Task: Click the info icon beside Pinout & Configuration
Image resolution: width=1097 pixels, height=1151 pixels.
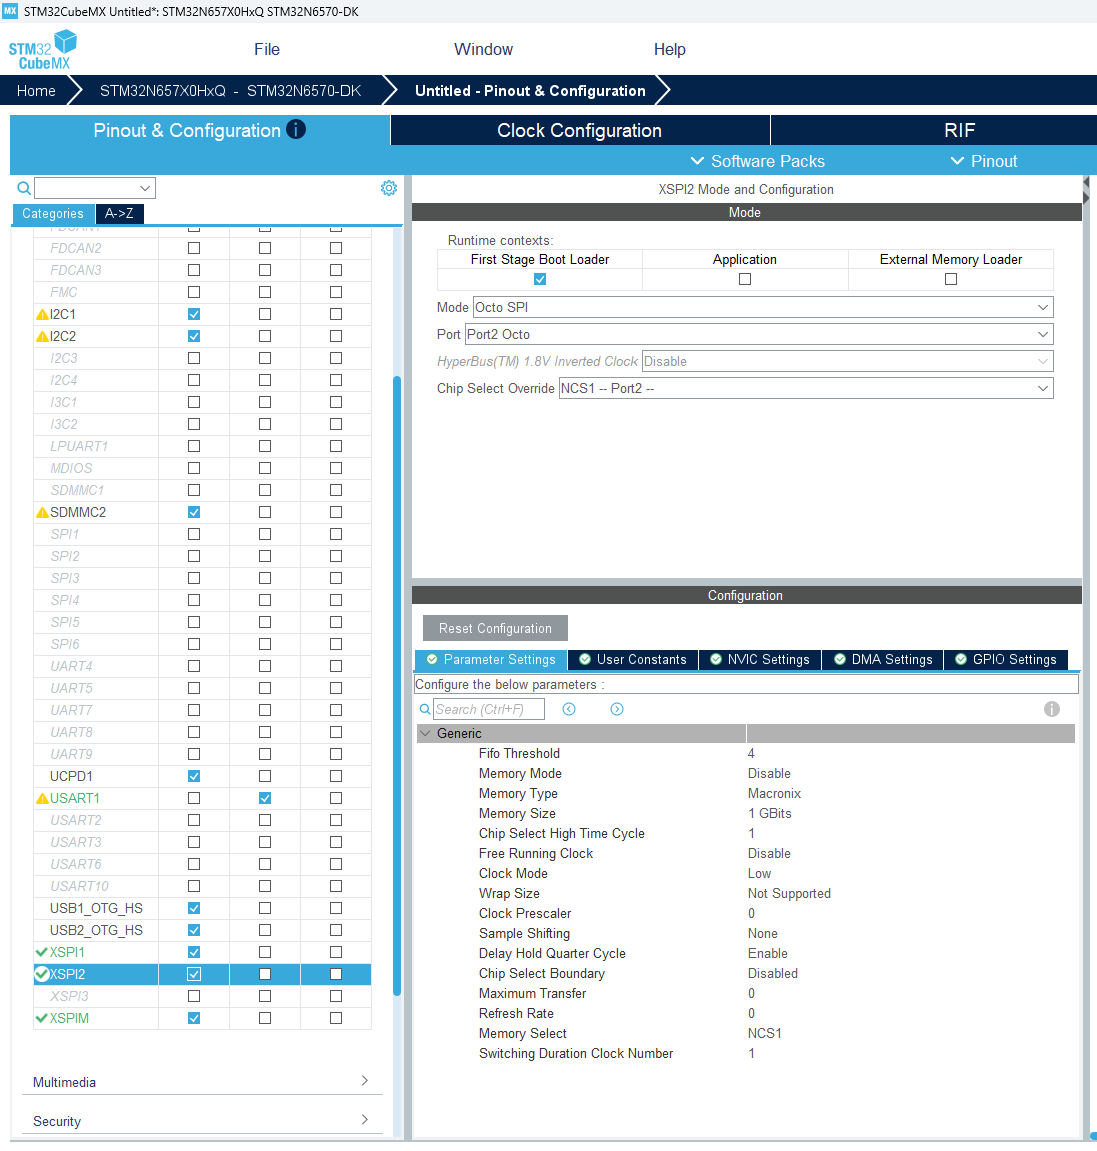Action: click(296, 129)
